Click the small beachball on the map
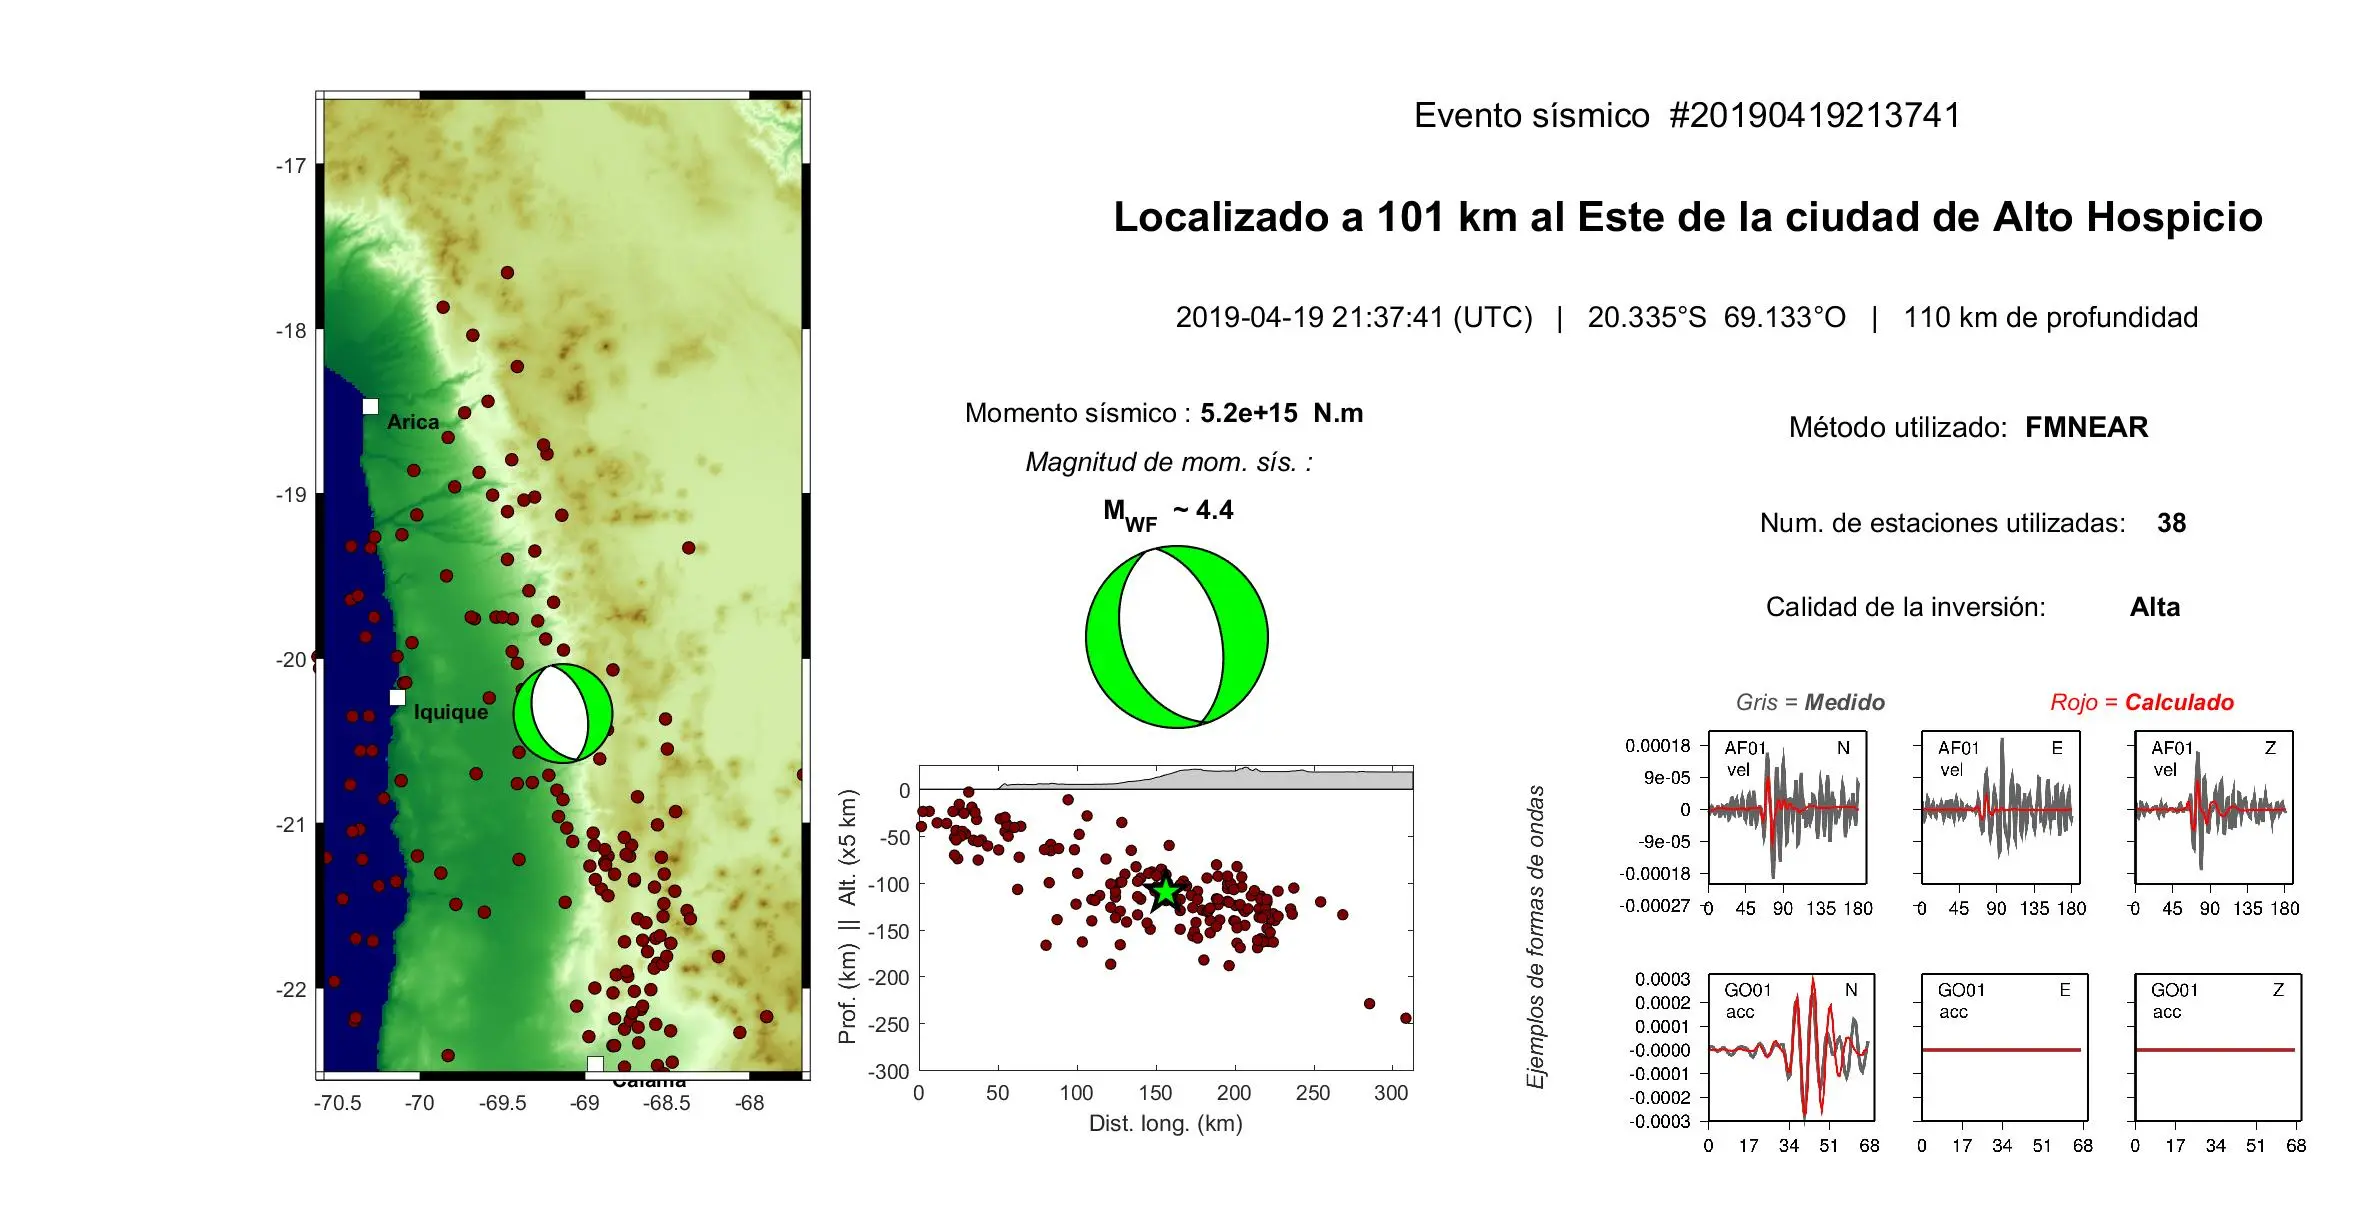 [563, 713]
